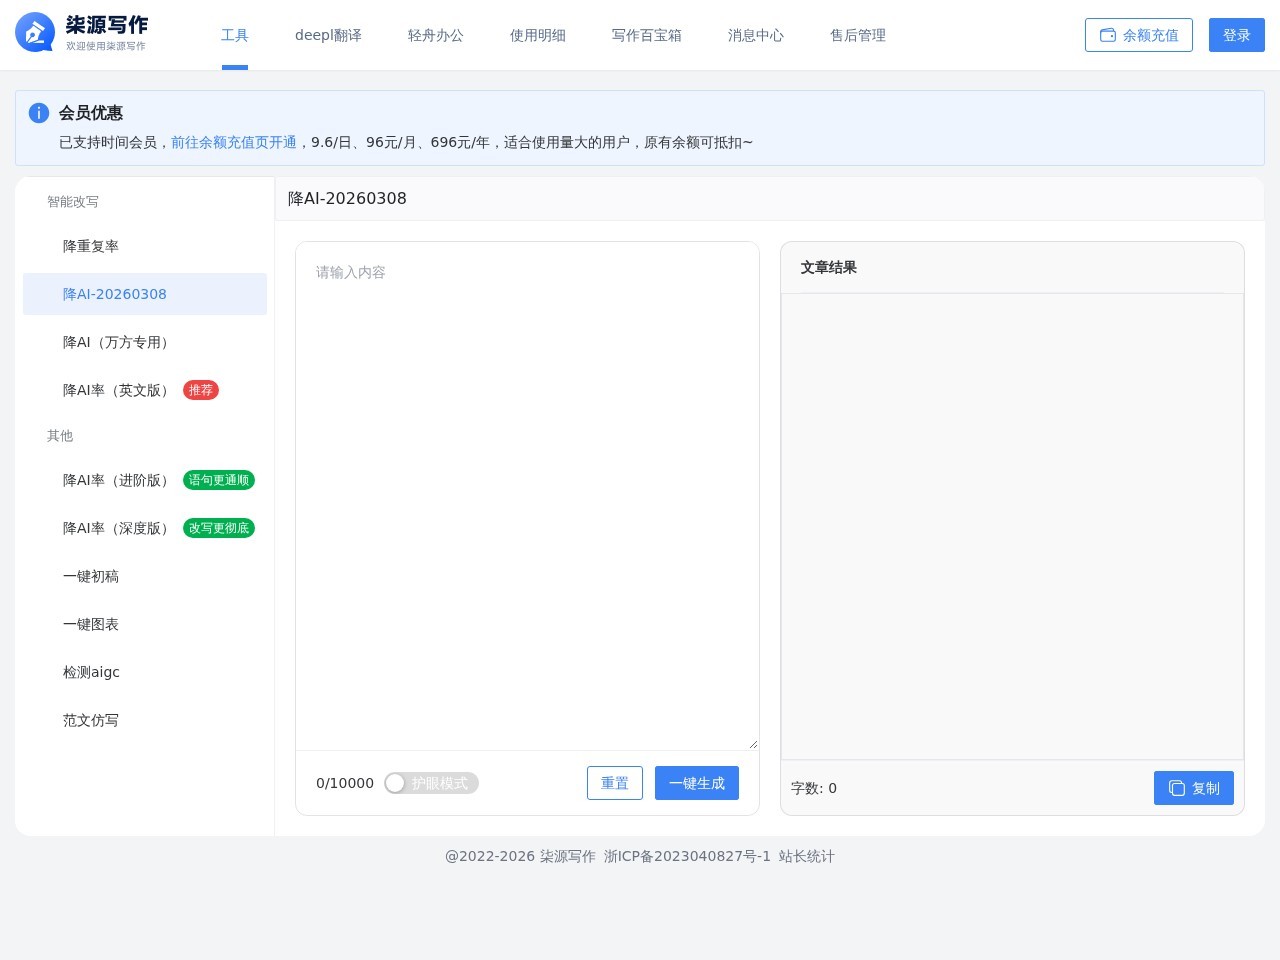Open the 站长统计 footer link
Viewport: 1280px width, 960px height.
coord(807,856)
